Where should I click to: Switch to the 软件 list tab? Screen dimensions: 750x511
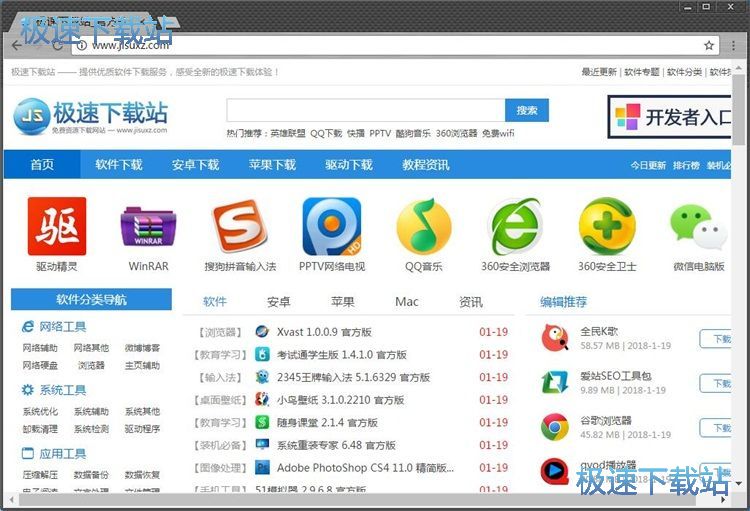coord(215,301)
